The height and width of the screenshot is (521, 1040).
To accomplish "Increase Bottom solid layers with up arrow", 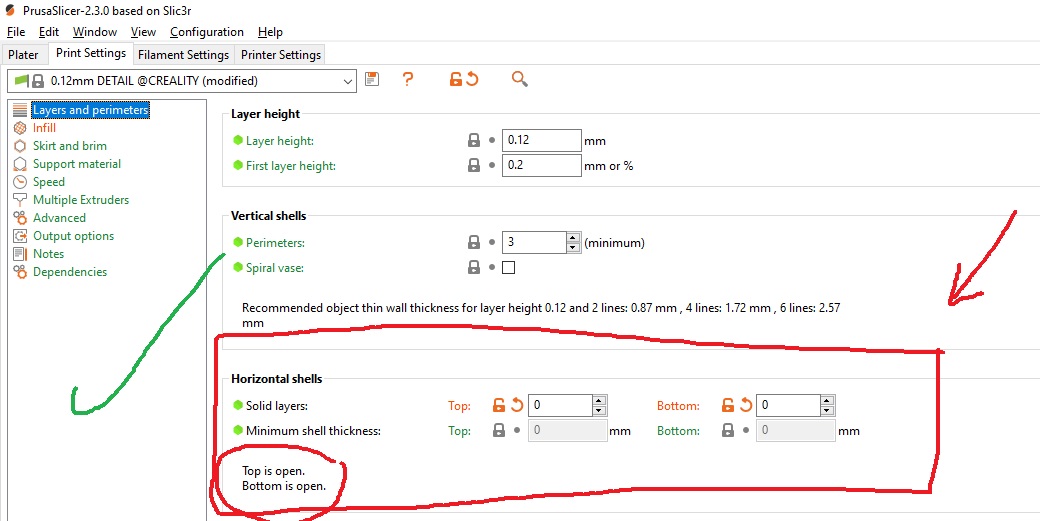I will pyautogui.click(x=828, y=400).
